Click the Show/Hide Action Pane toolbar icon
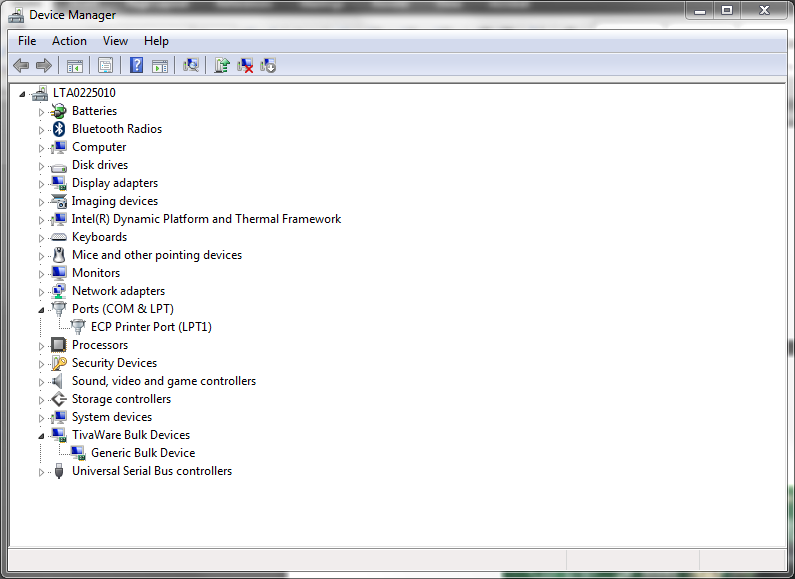Viewport: 795px width, 579px height. (160, 65)
